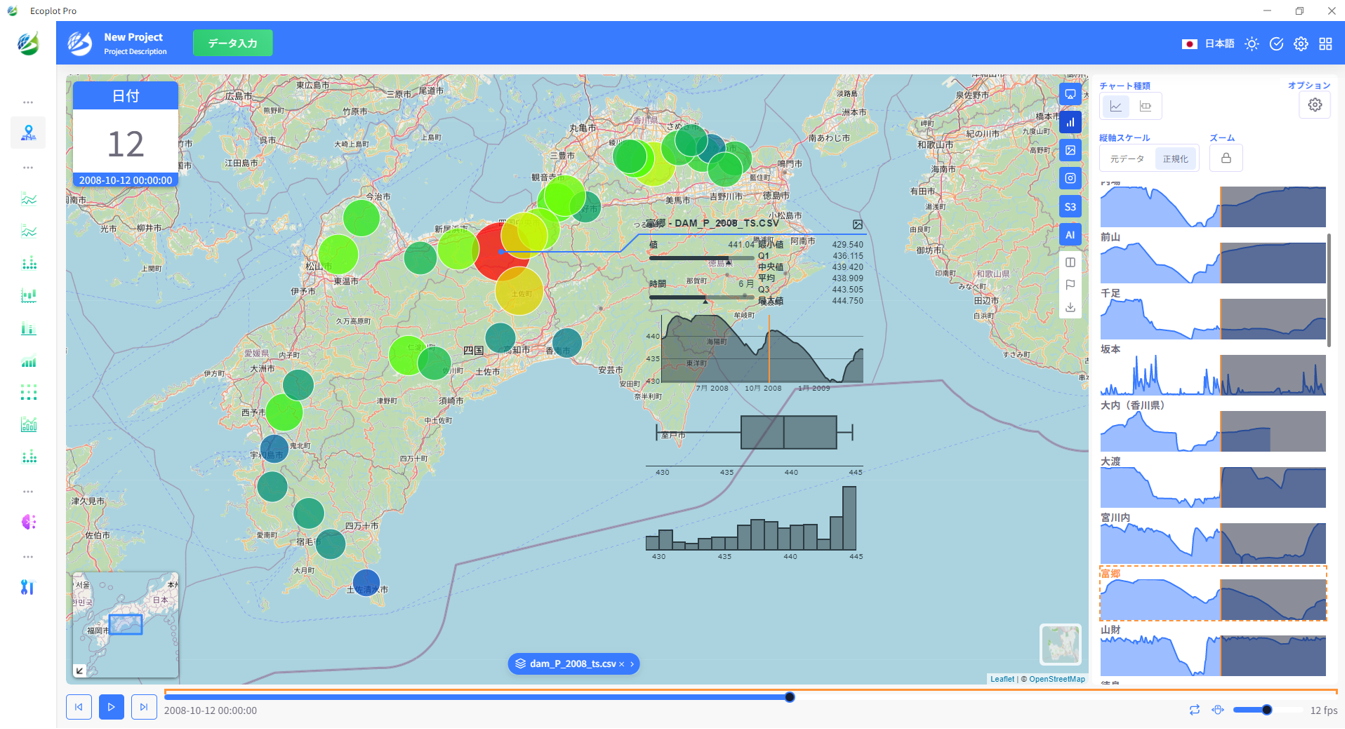Click the red circle marker on map
The height and width of the screenshot is (729, 1345).
(501, 252)
